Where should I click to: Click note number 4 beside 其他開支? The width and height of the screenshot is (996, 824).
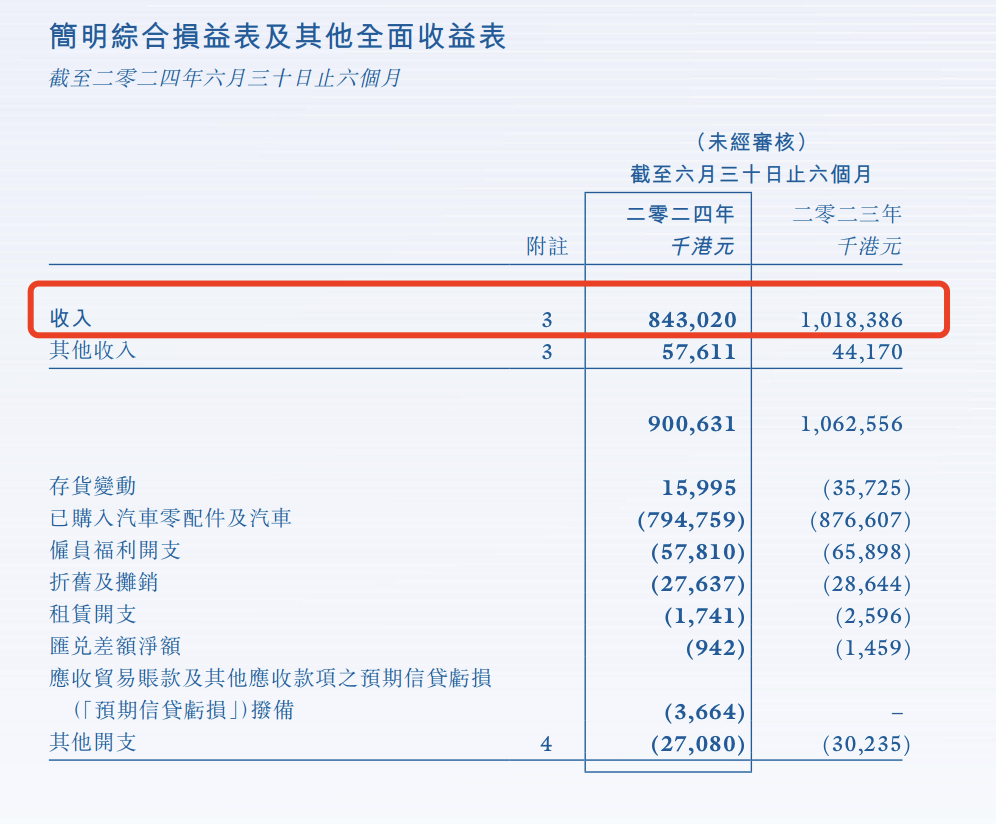[x=546, y=744]
